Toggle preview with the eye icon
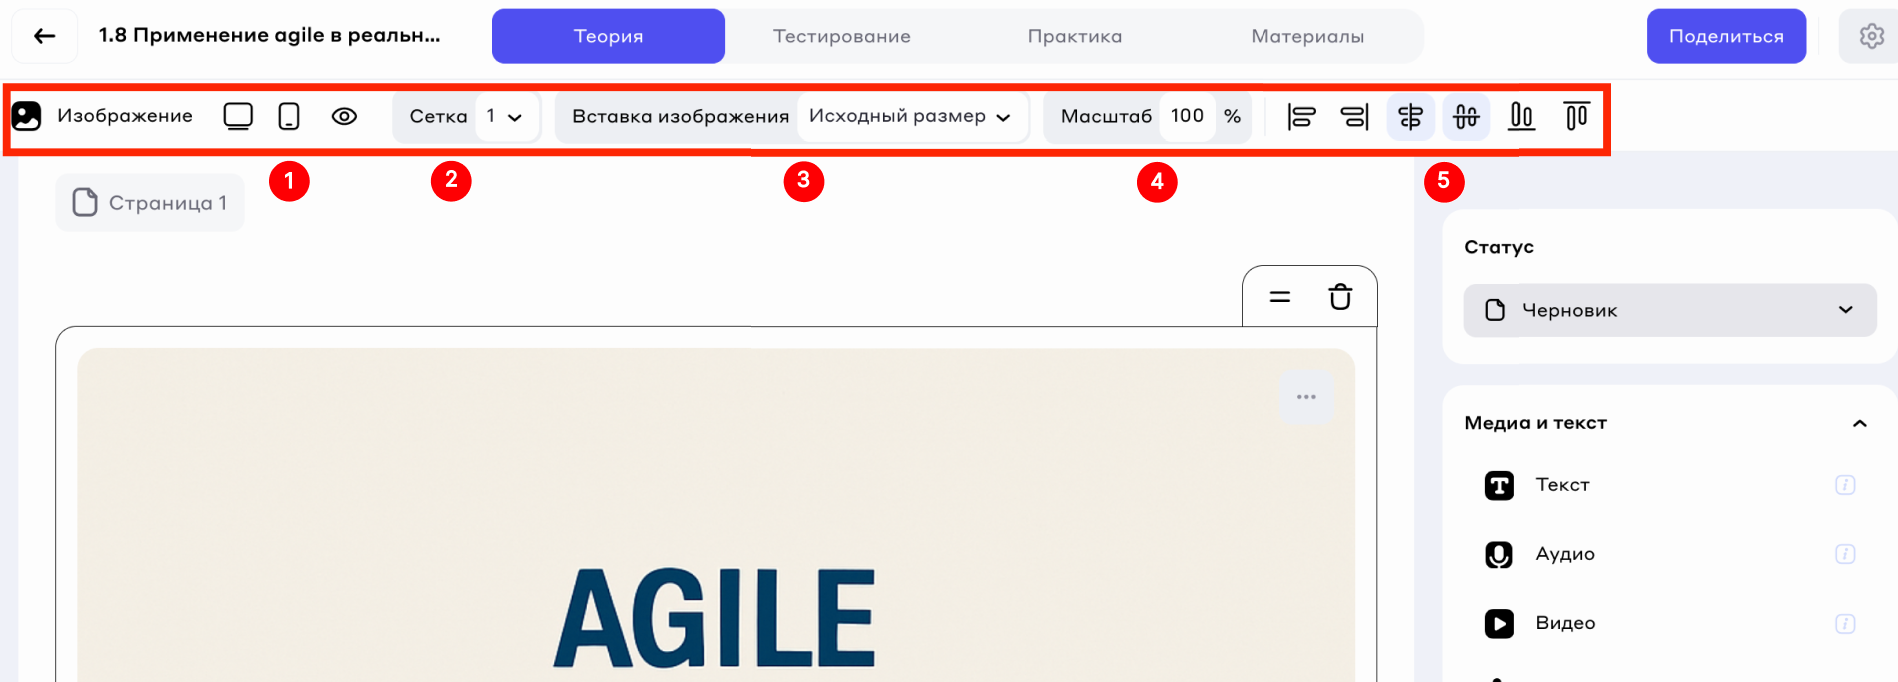Image resolution: width=1898 pixels, height=682 pixels. tap(344, 116)
